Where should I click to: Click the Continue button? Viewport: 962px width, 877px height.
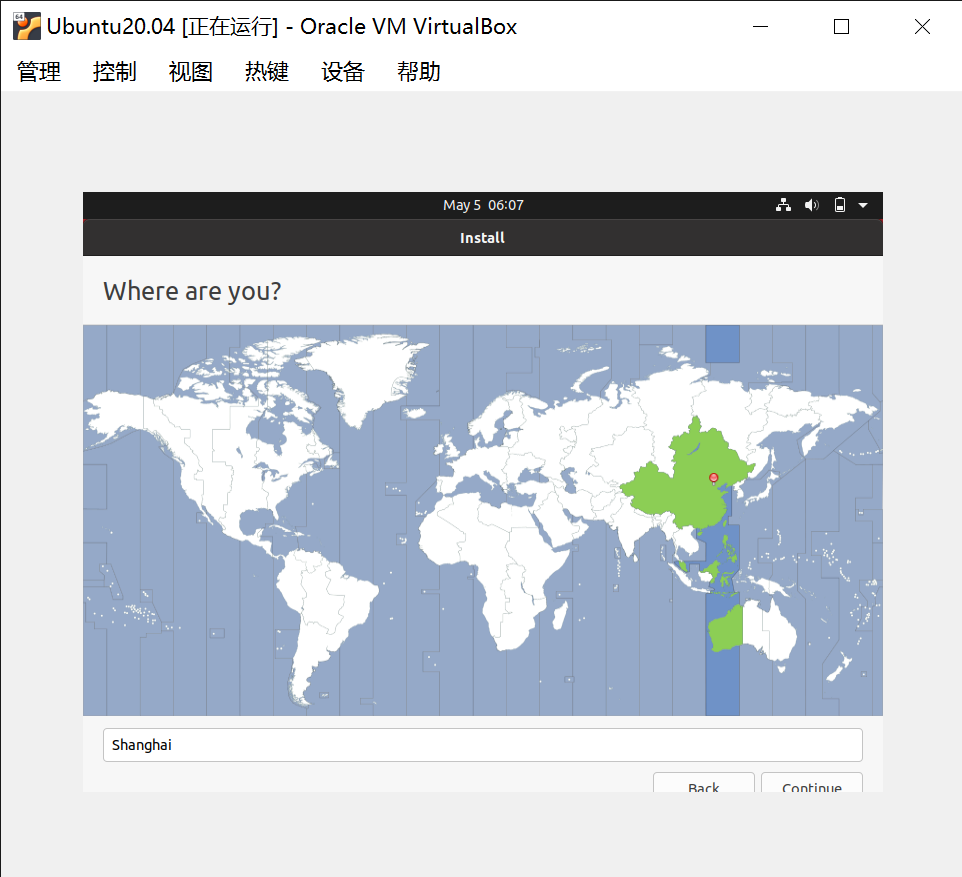(812, 782)
